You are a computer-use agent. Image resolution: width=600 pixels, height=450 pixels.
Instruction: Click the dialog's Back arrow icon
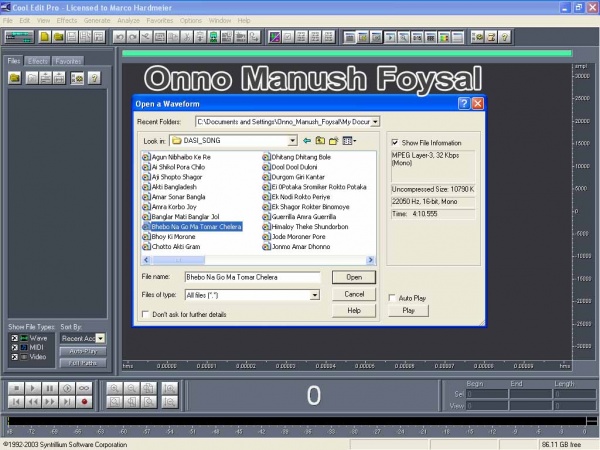(307, 141)
